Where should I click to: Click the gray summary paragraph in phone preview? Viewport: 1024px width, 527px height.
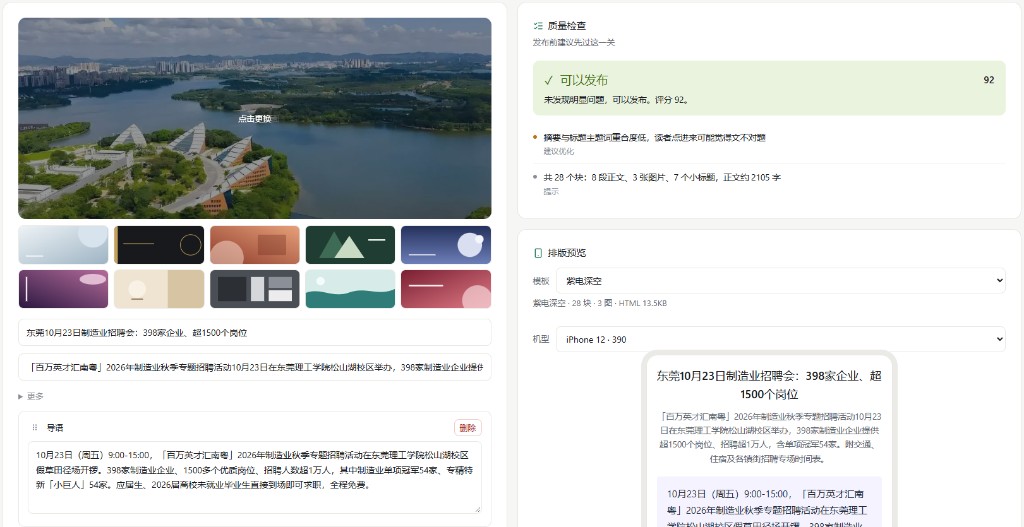tap(769, 438)
